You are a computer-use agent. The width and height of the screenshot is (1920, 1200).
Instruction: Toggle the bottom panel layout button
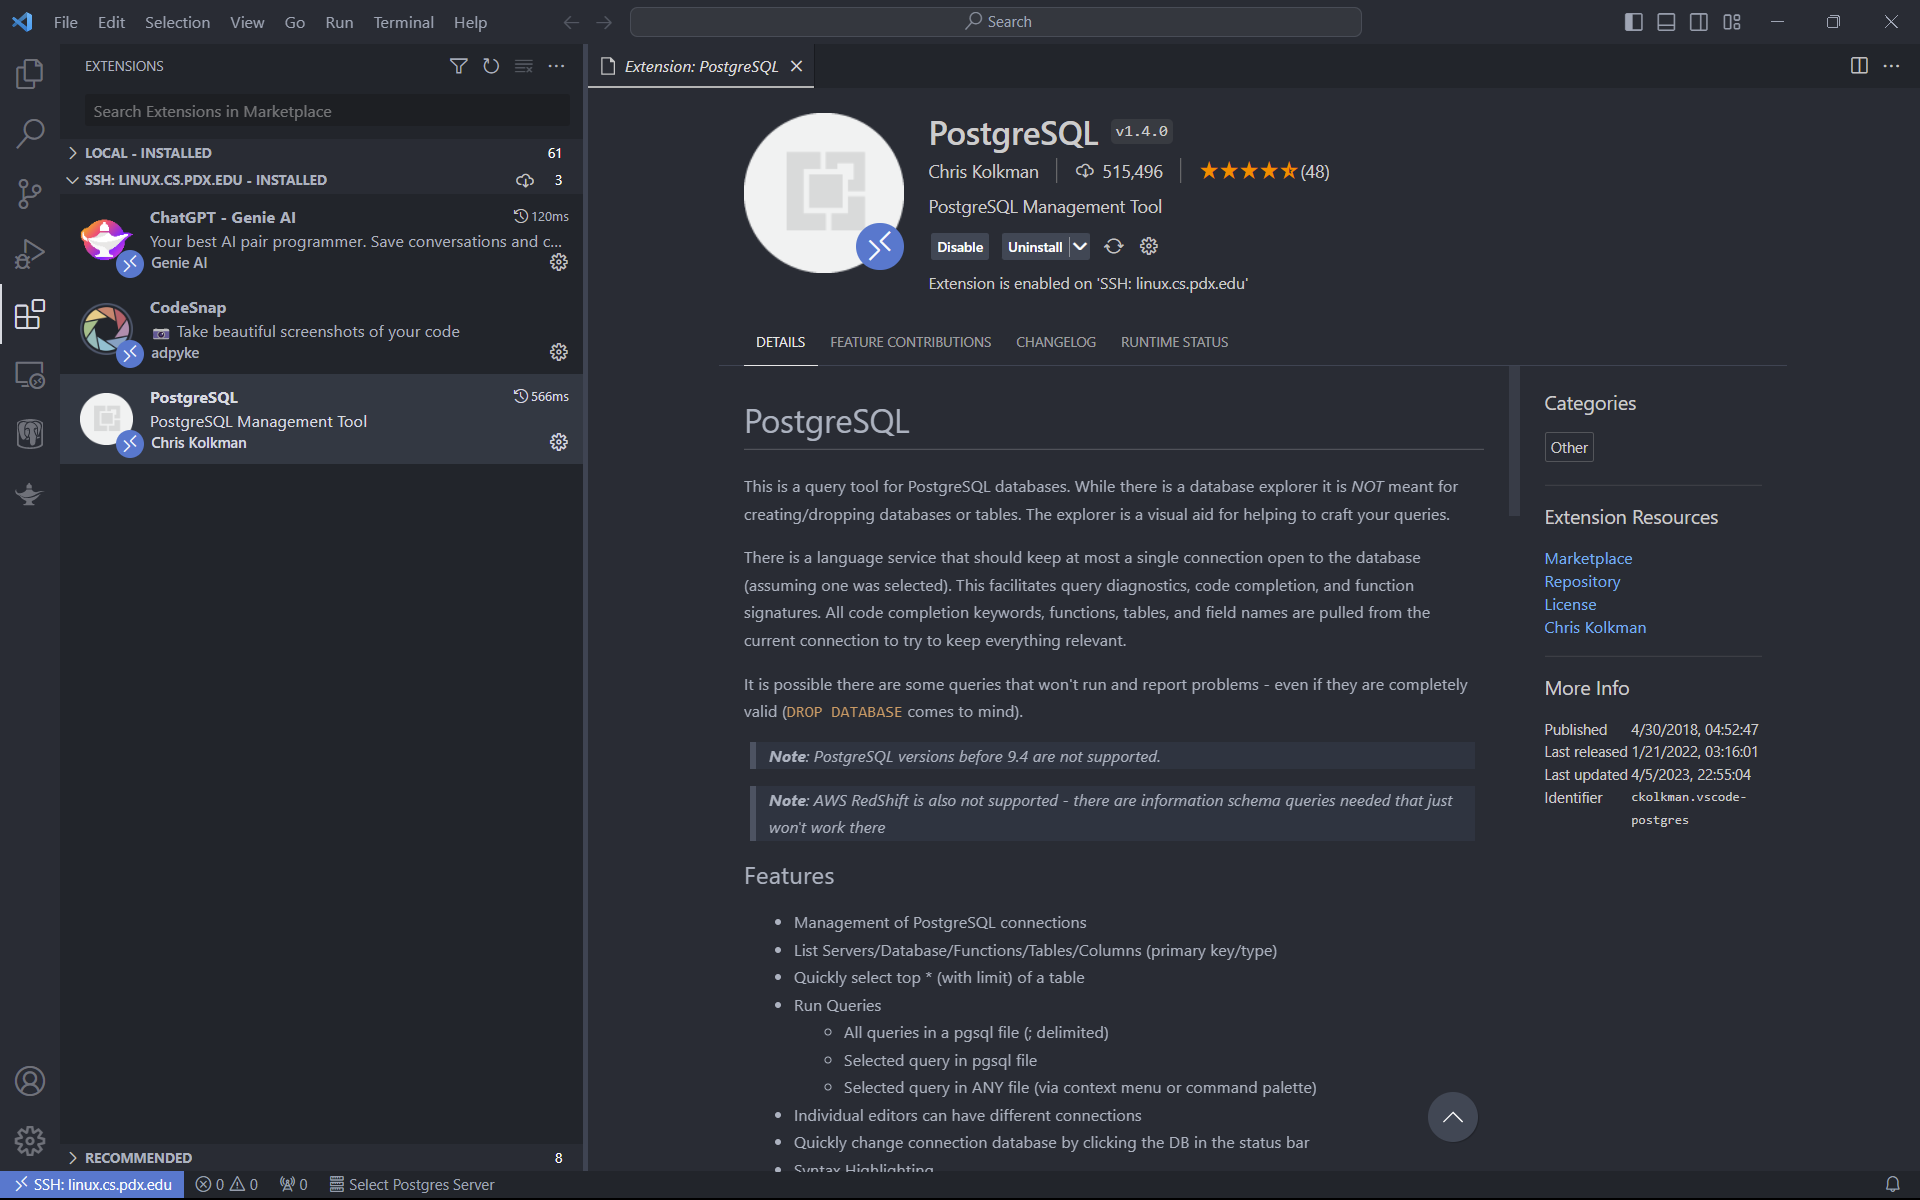(1666, 22)
